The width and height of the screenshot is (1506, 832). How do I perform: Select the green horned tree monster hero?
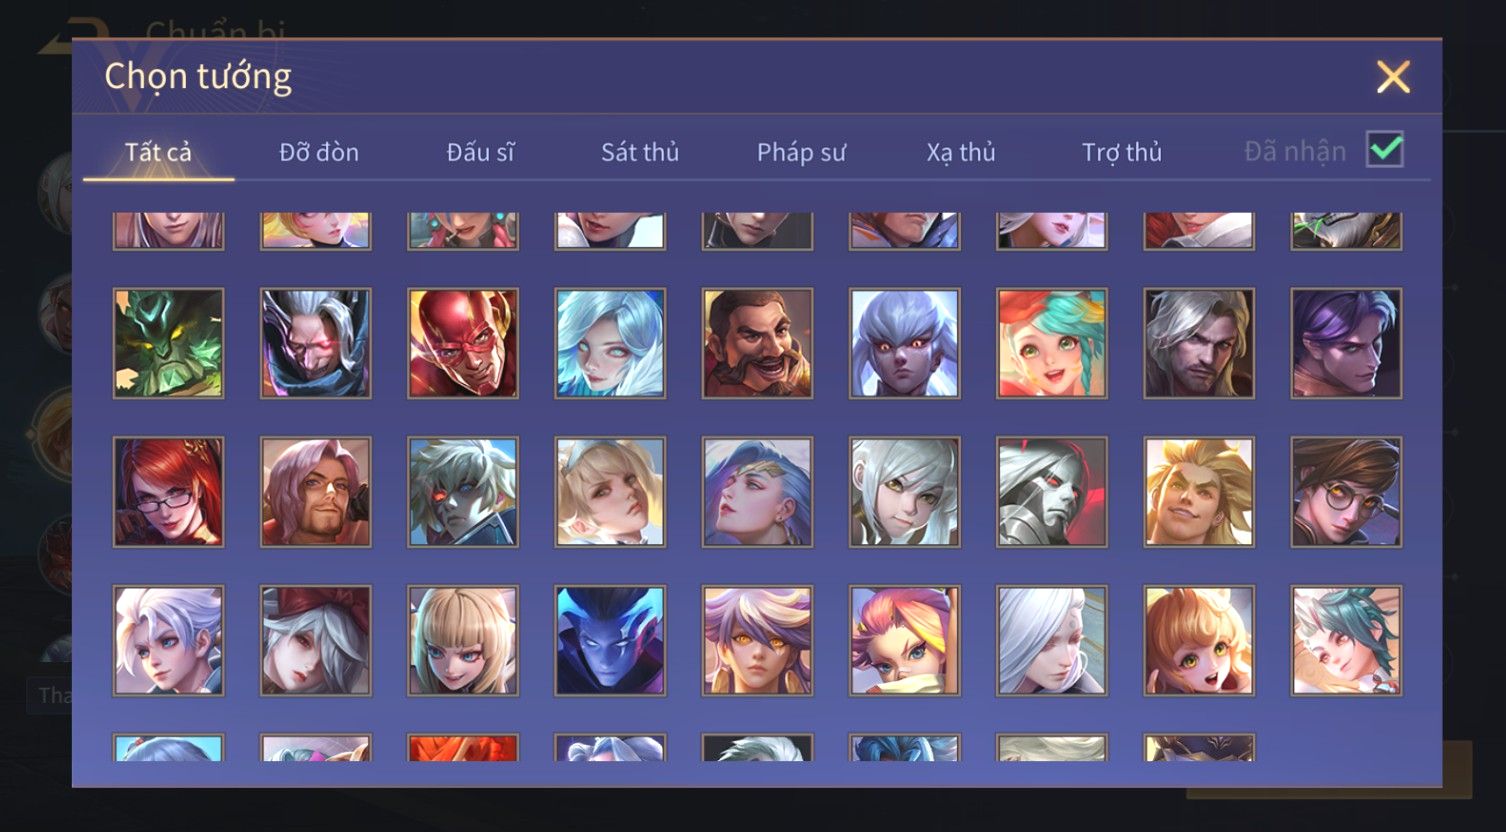coord(168,343)
